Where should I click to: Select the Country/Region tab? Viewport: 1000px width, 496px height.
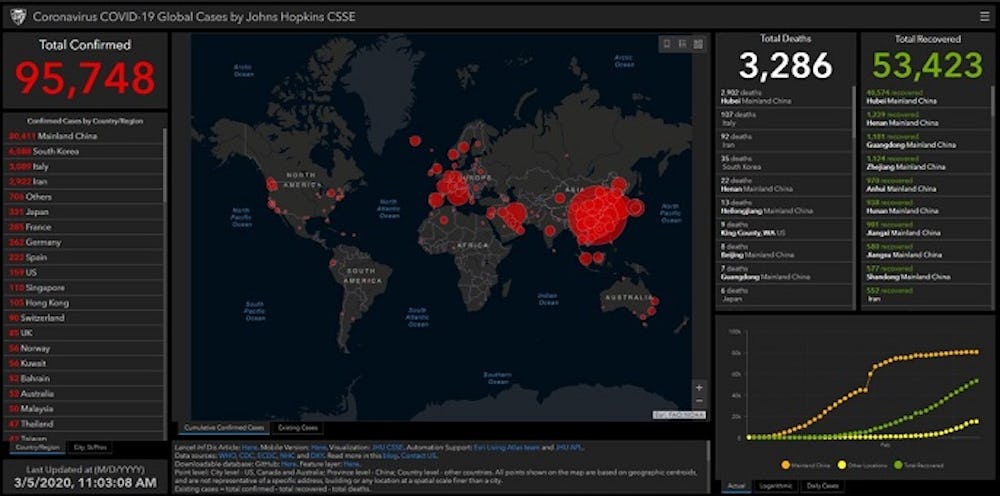tap(36, 448)
